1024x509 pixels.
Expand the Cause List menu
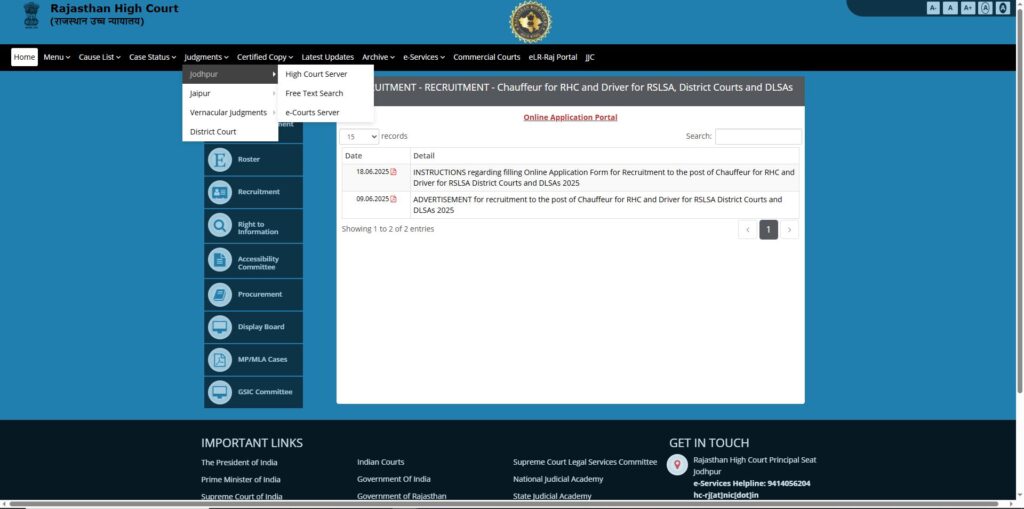99,57
